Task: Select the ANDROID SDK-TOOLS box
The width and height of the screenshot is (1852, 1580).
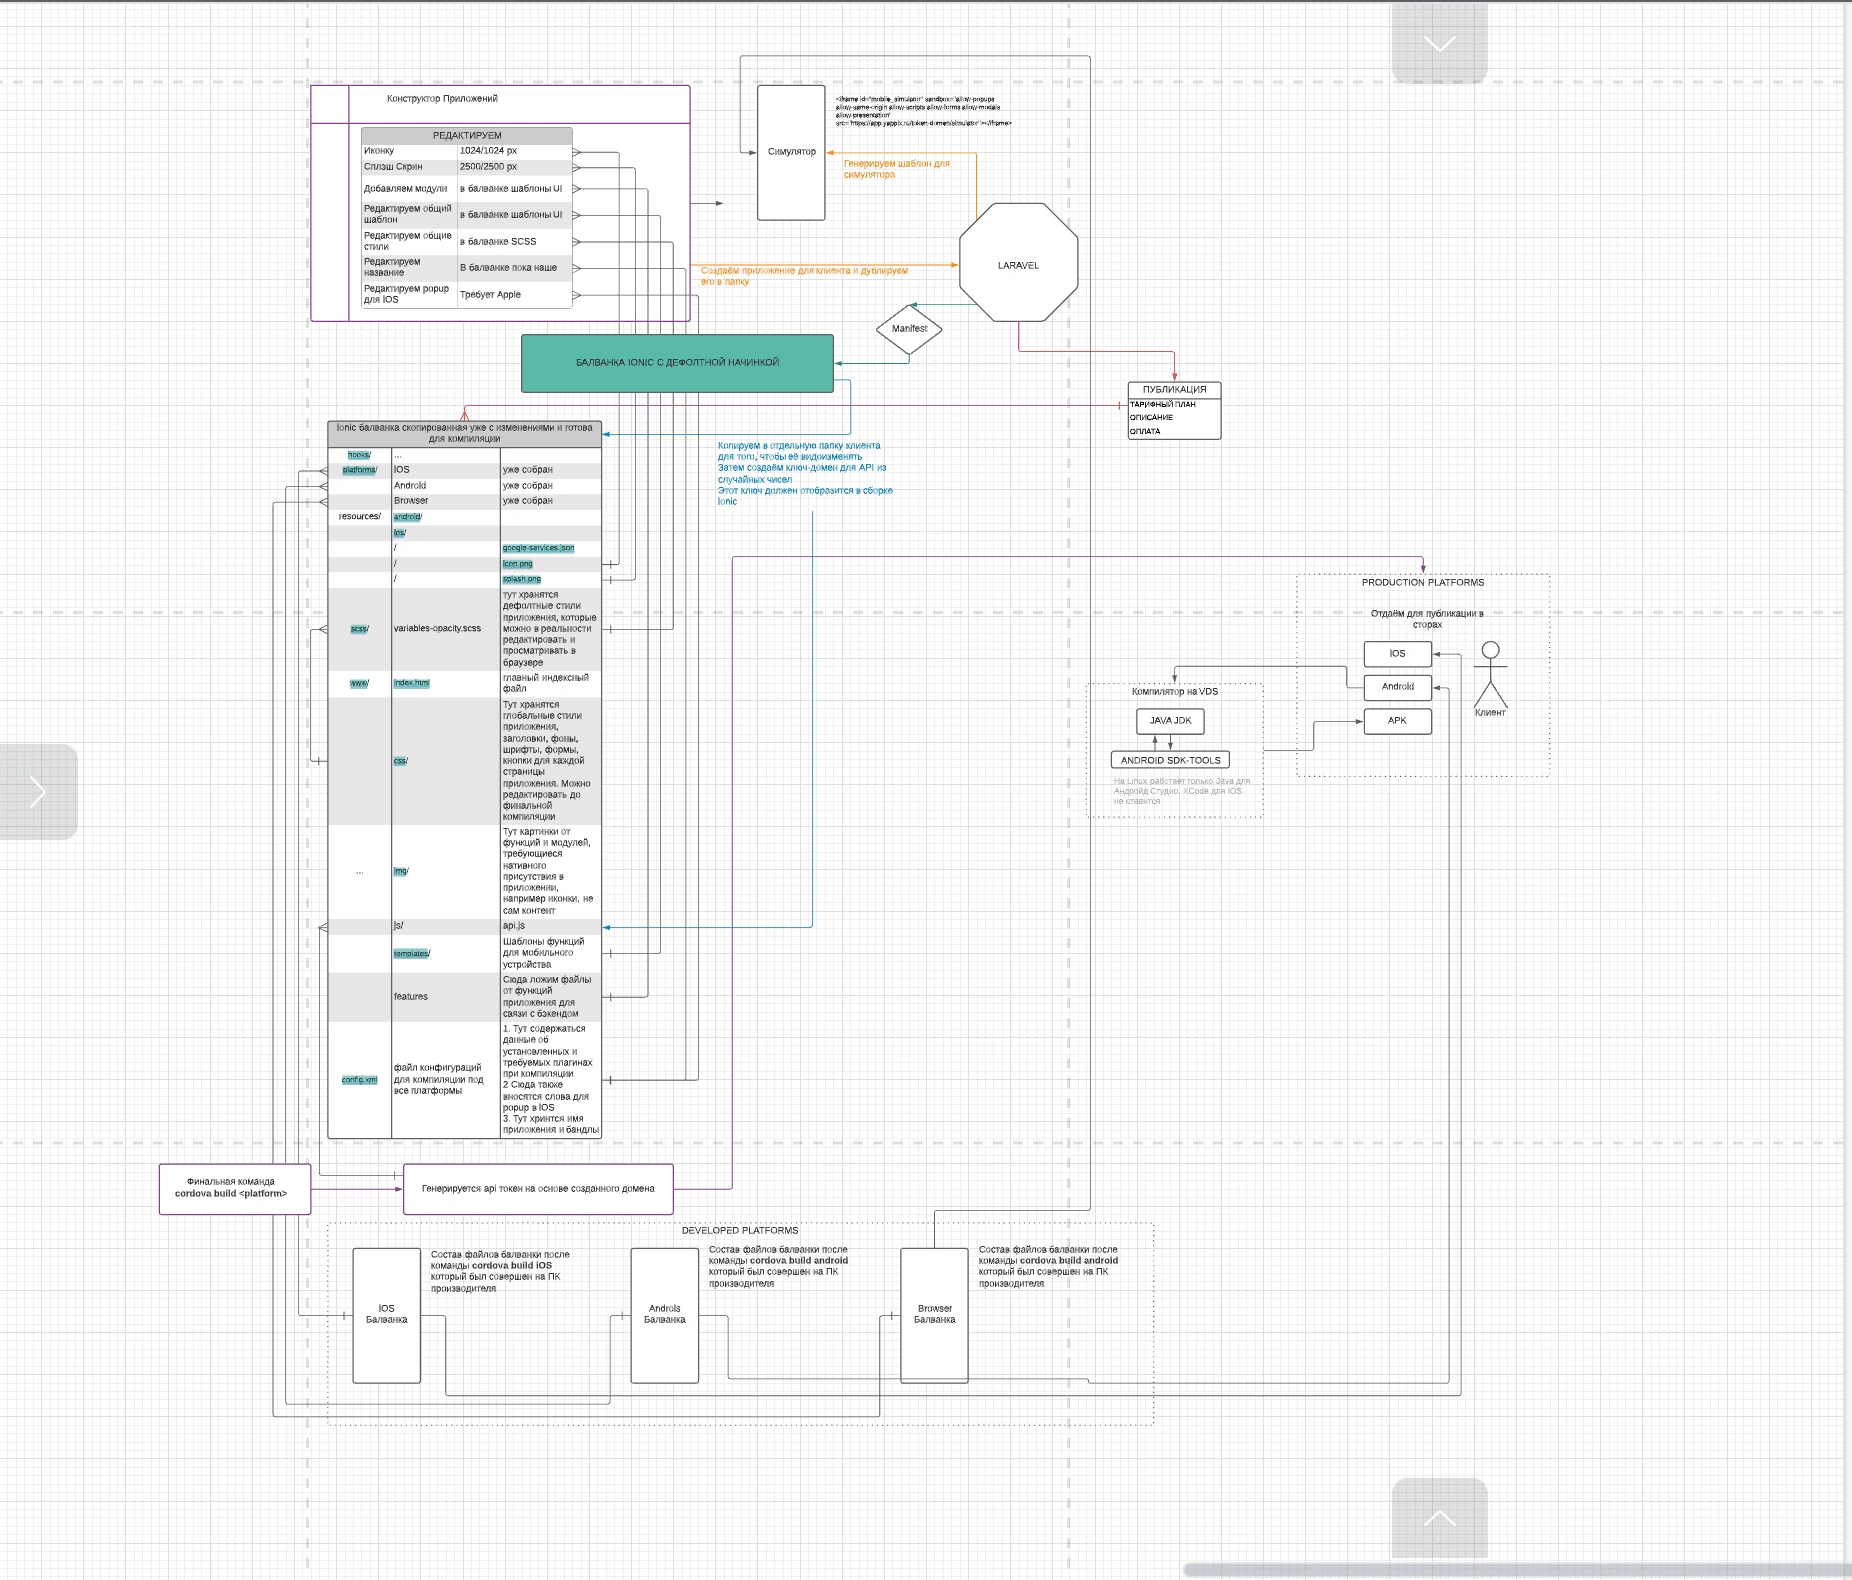Action: 1170,761
